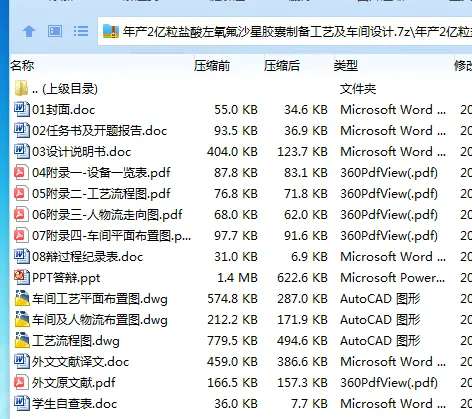
Task: Click the 459.0 KB size cell
Action: coord(232,362)
